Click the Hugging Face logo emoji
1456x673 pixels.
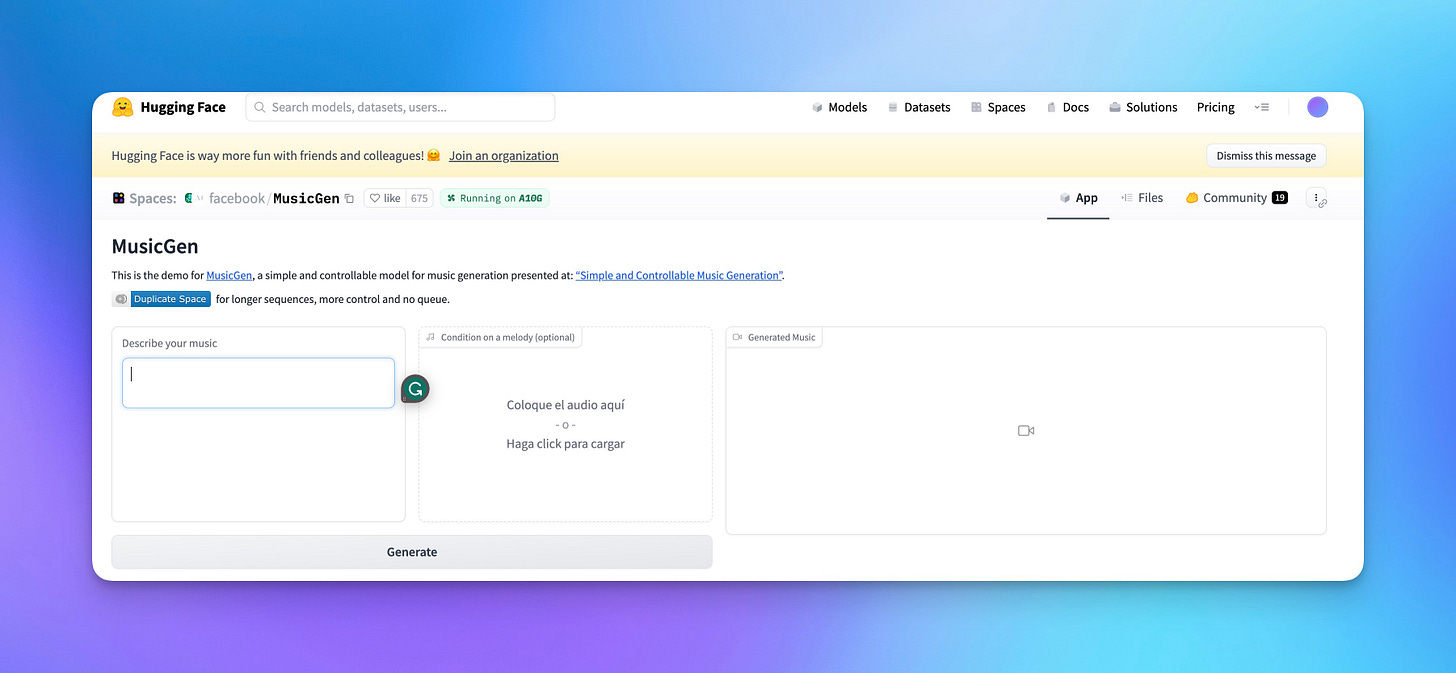coord(122,107)
